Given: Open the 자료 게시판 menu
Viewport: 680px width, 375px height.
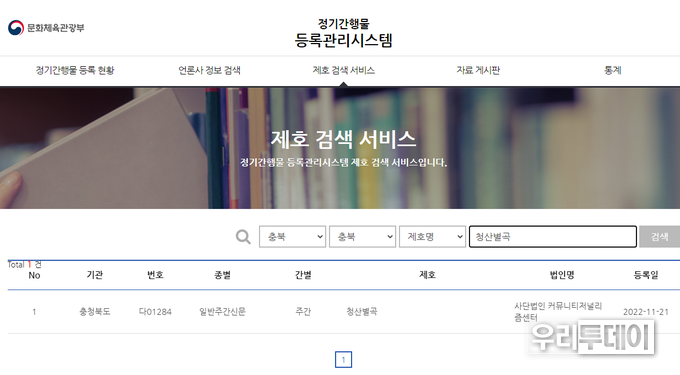Looking at the screenshot, I should pyautogui.click(x=478, y=70).
